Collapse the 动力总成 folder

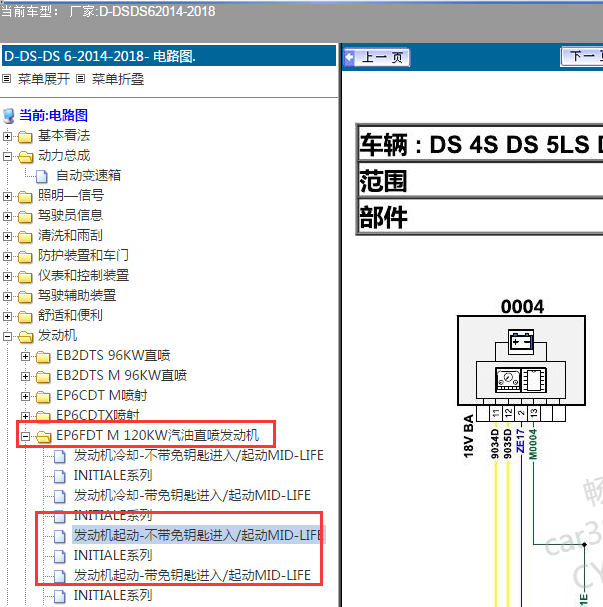pyautogui.click(x=7, y=156)
